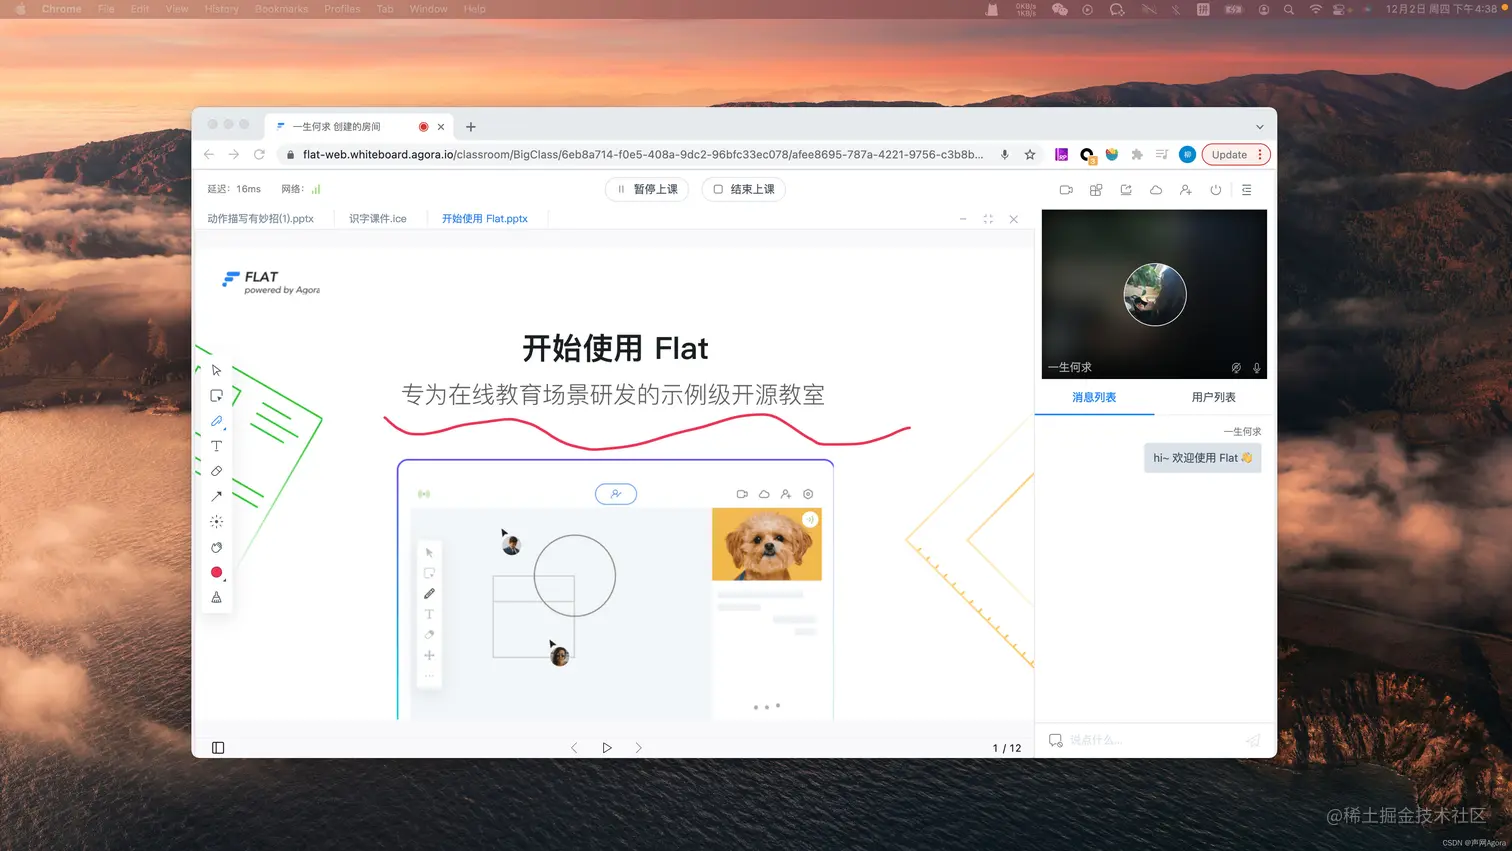
Task: Choose the text tool in the toolbar
Action: [216, 446]
